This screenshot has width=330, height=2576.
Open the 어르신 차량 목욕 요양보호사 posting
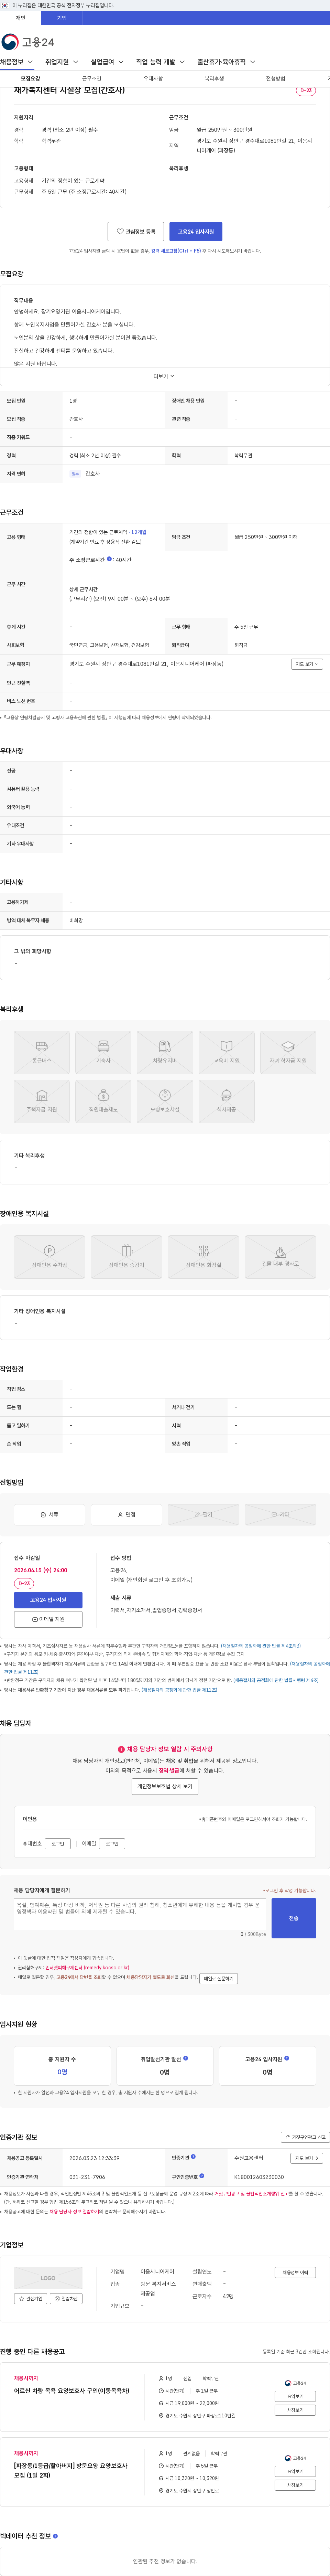71,2391
